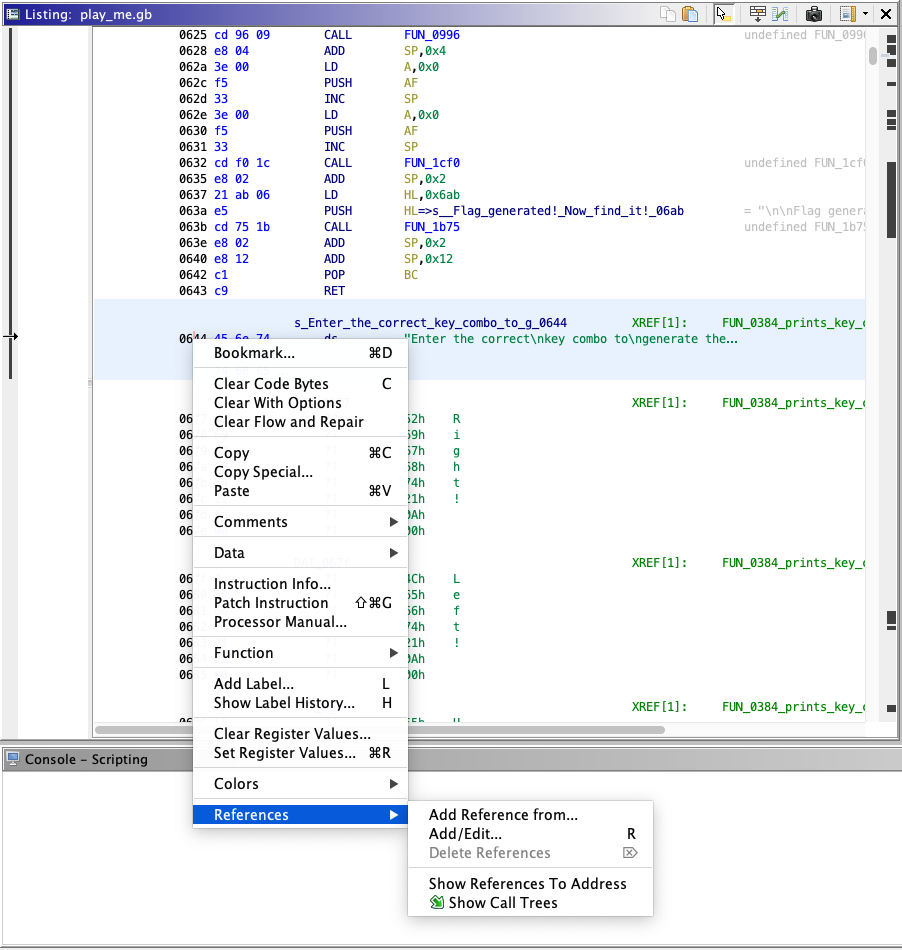The width and height of the screenshot is (902, 950).
Task: Click the Copy icon in Listing toolbar
Action: 668,14
